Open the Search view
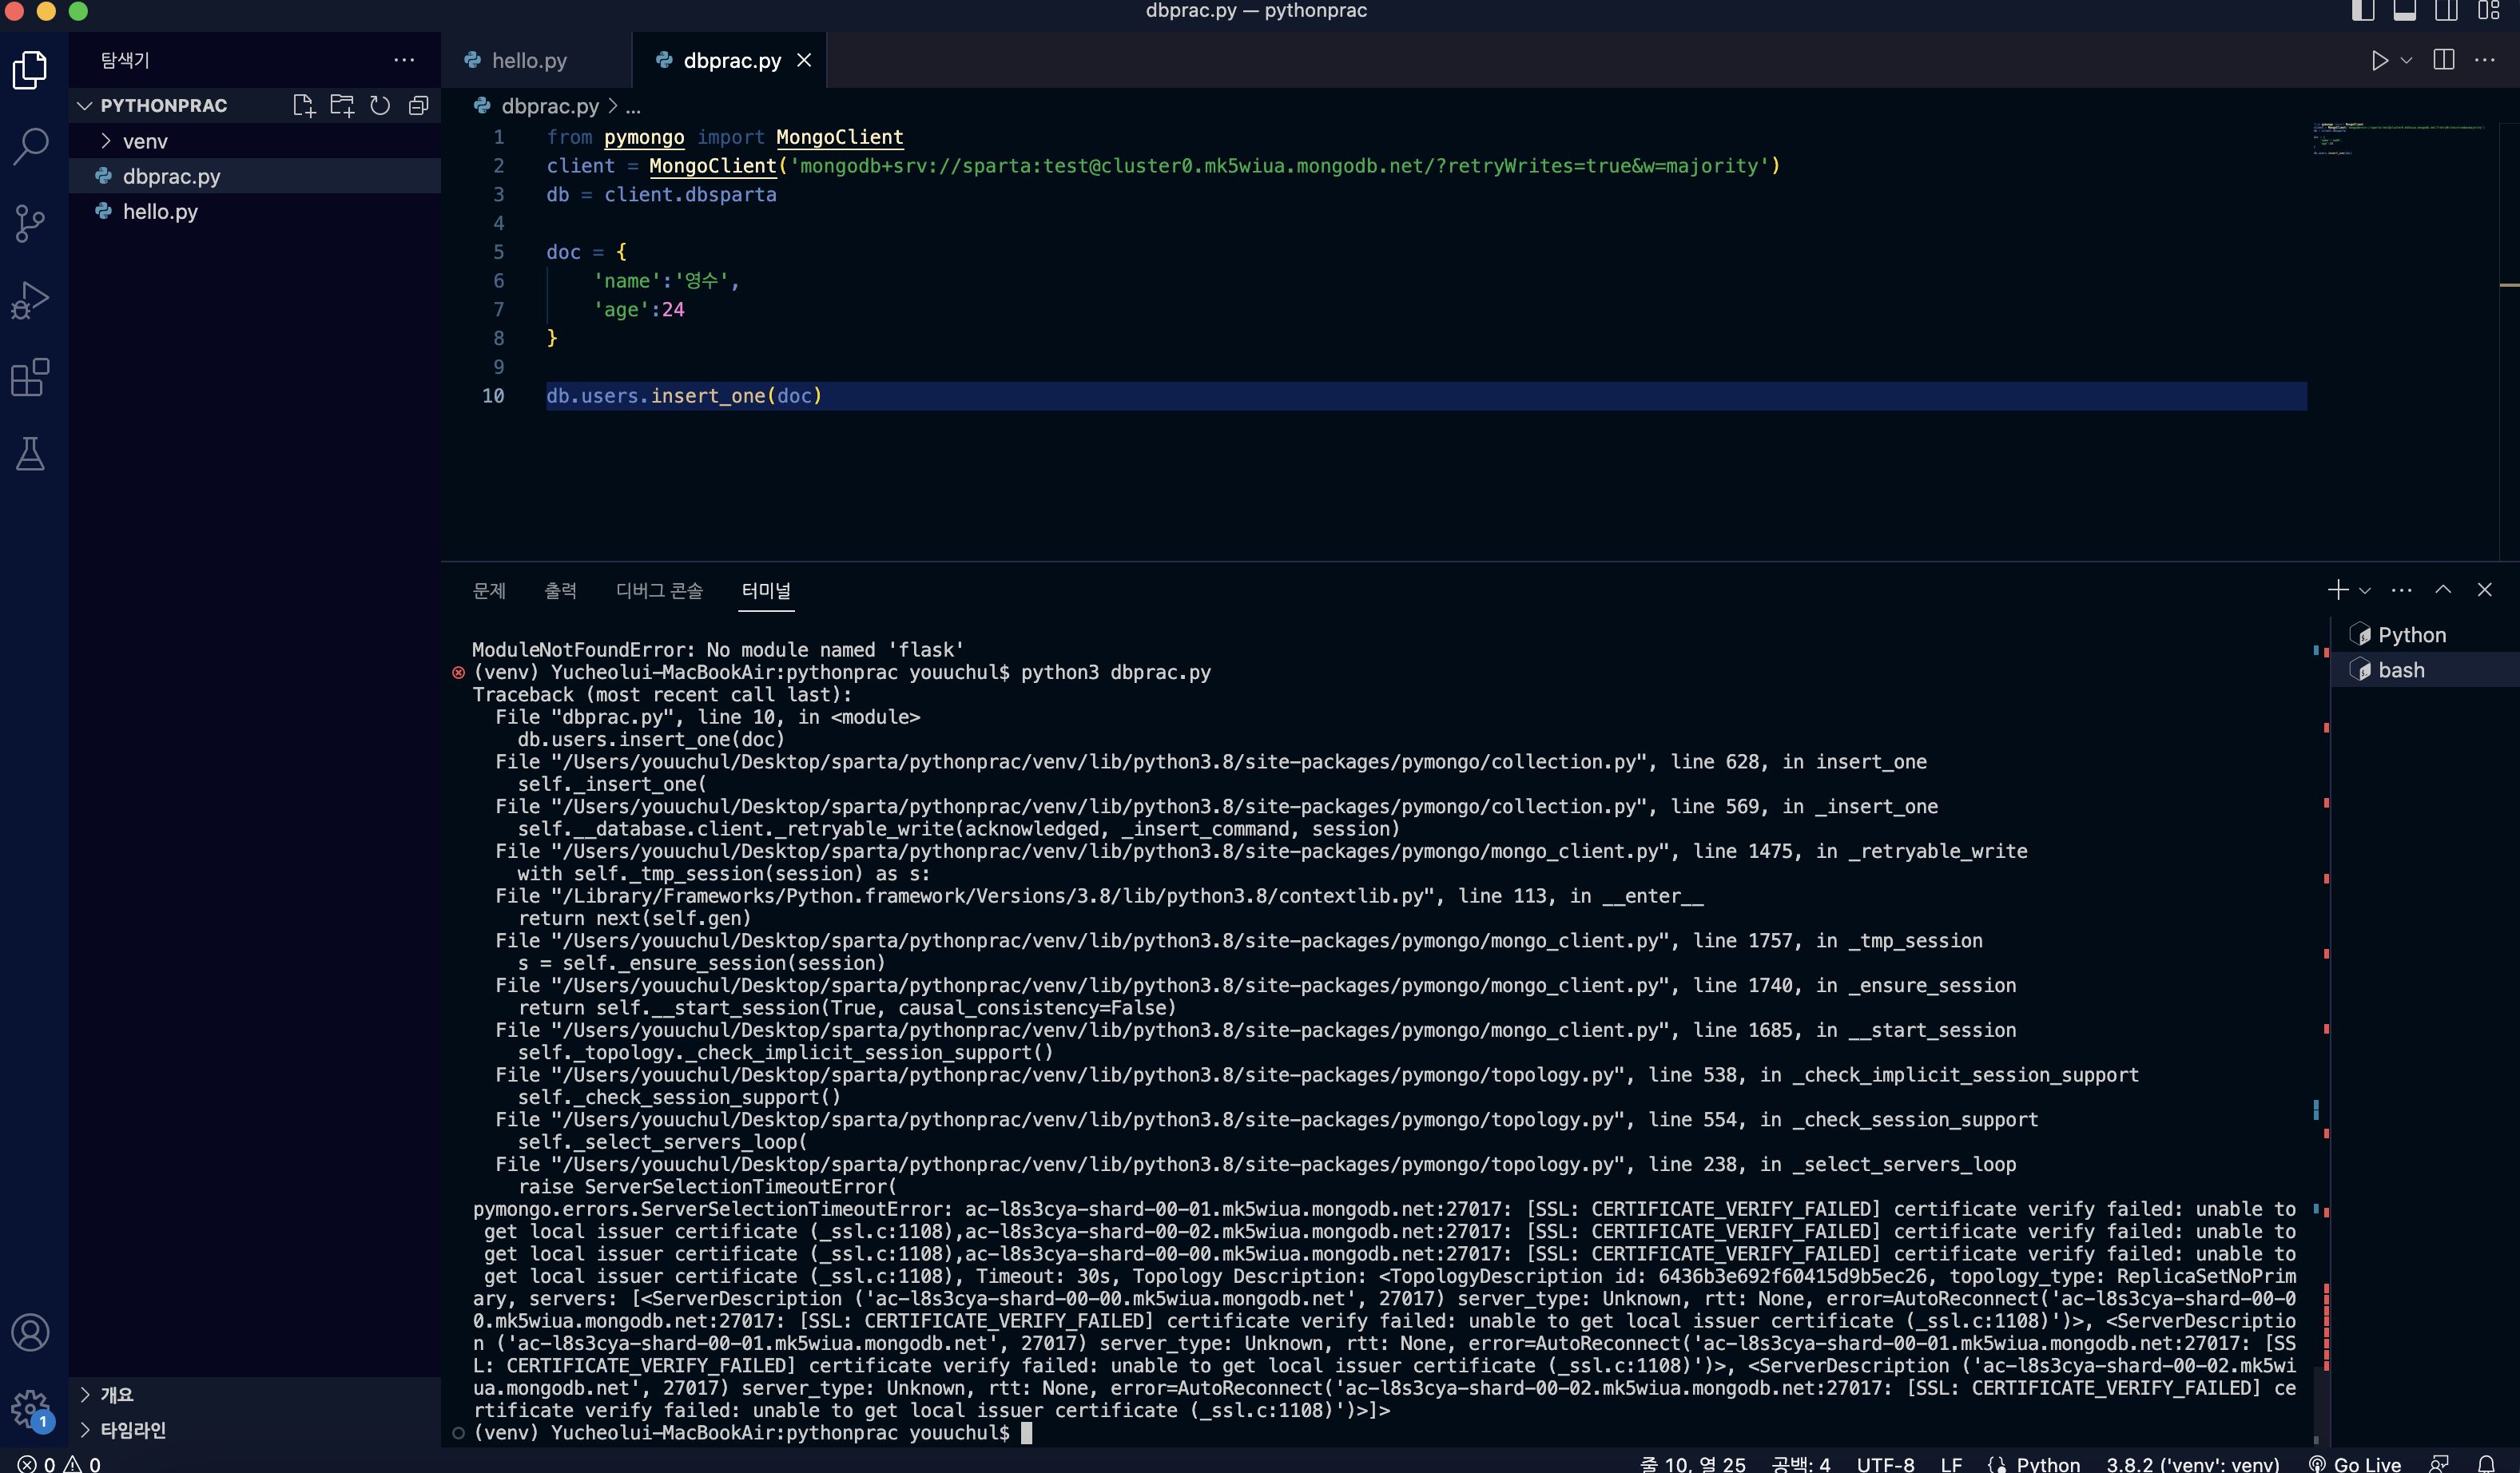This screenshot has width=2520, height=1473. click(30, 146)
